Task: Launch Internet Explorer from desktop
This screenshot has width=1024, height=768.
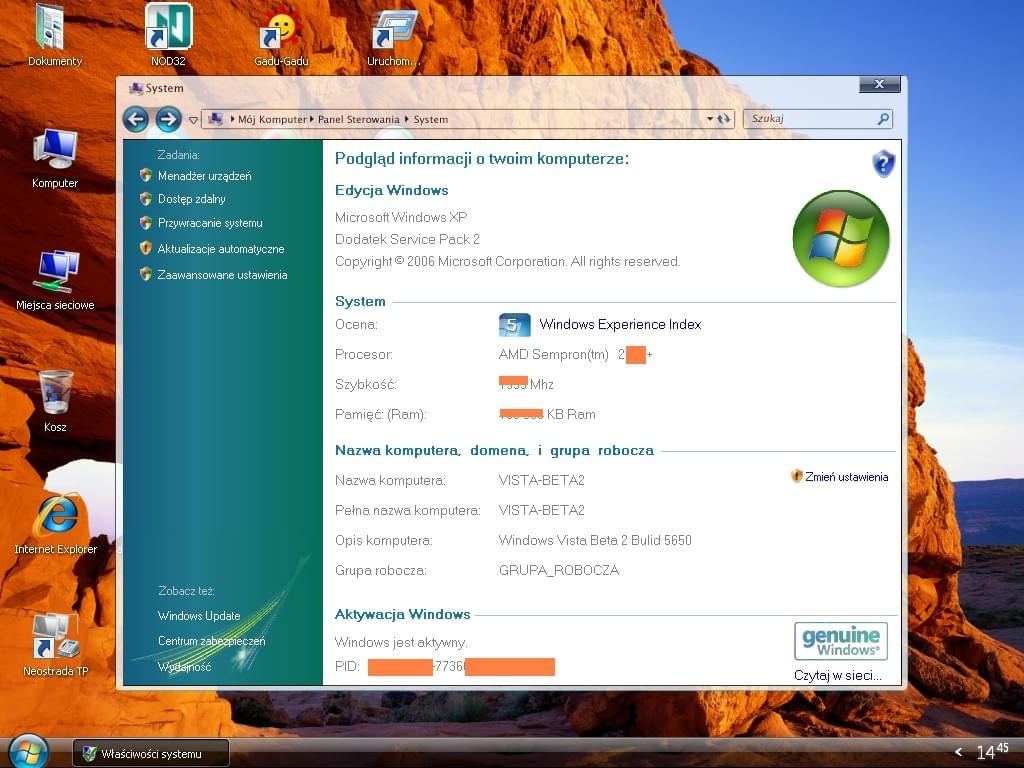Action: 56,524
